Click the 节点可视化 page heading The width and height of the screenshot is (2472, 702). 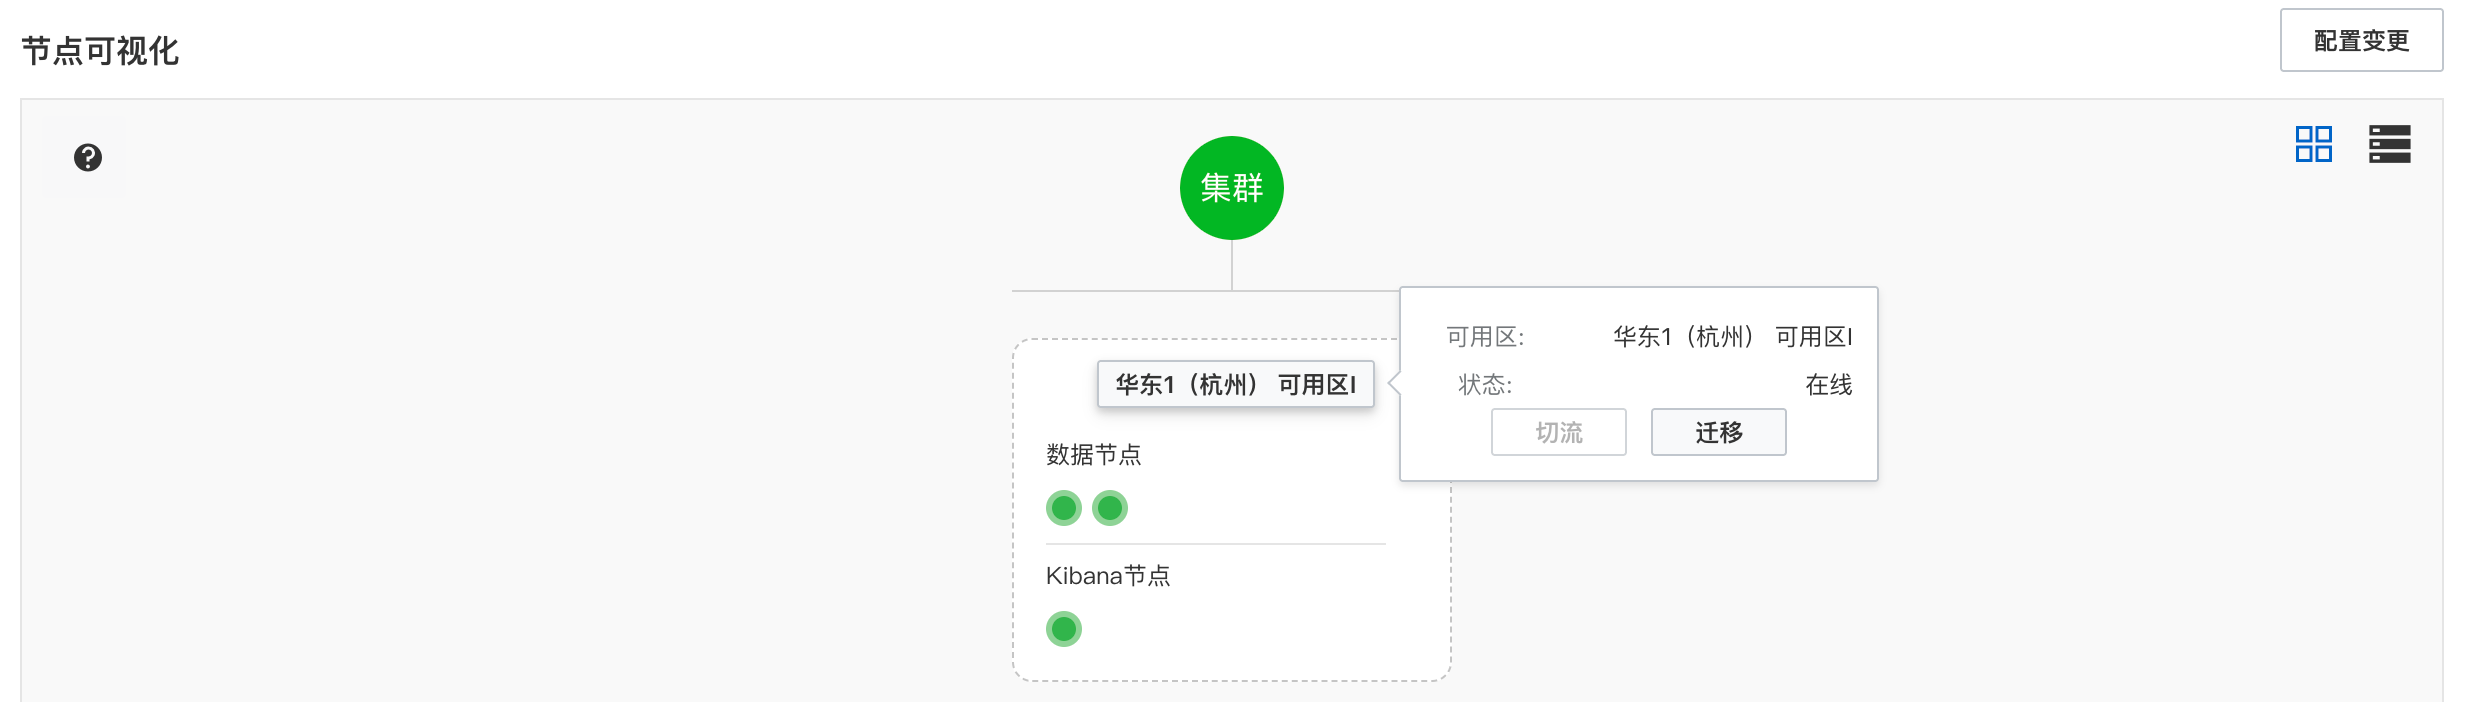click(x=100, y=51)
